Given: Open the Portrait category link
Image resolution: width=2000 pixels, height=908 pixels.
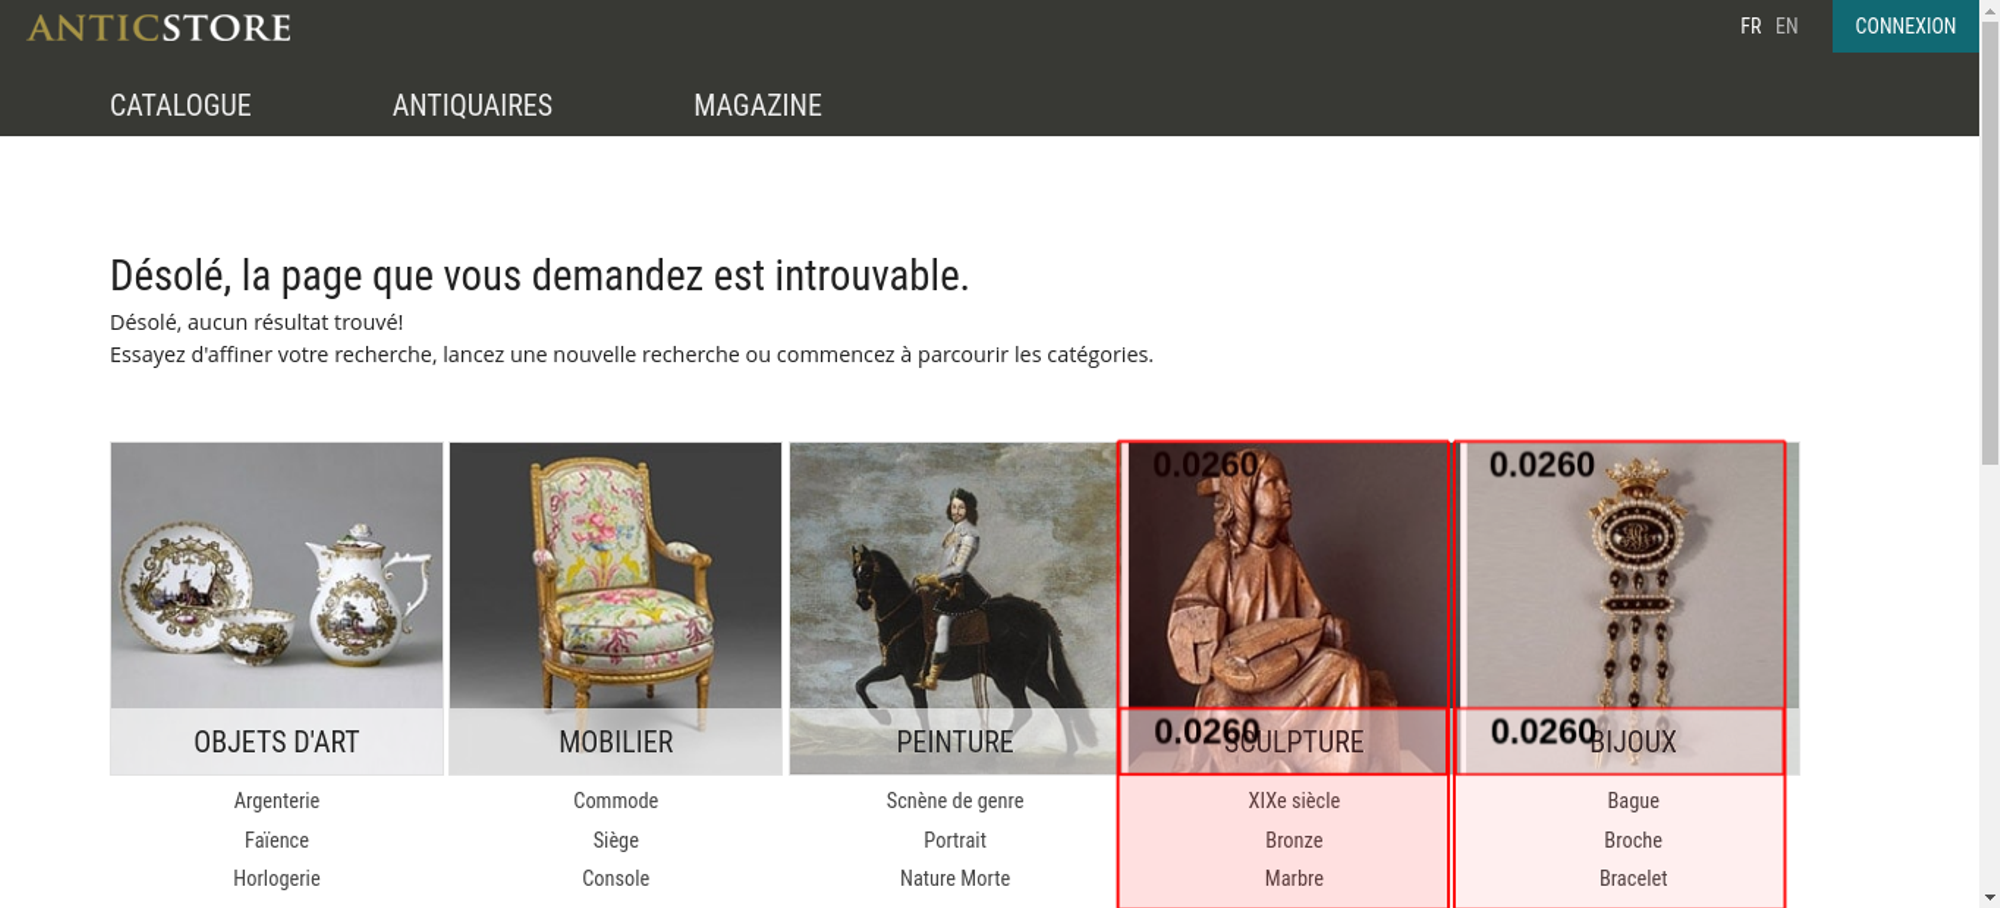Looking at the screenshot, I should [x=955, y=840].
